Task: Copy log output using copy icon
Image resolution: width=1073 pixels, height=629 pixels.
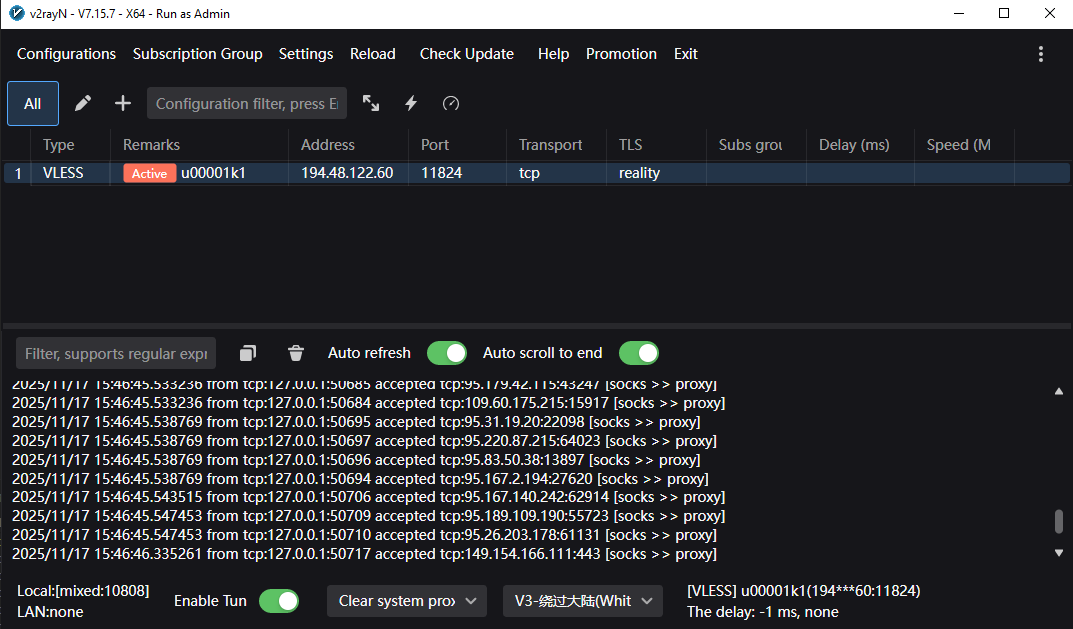Action: (x=248, y=353)
